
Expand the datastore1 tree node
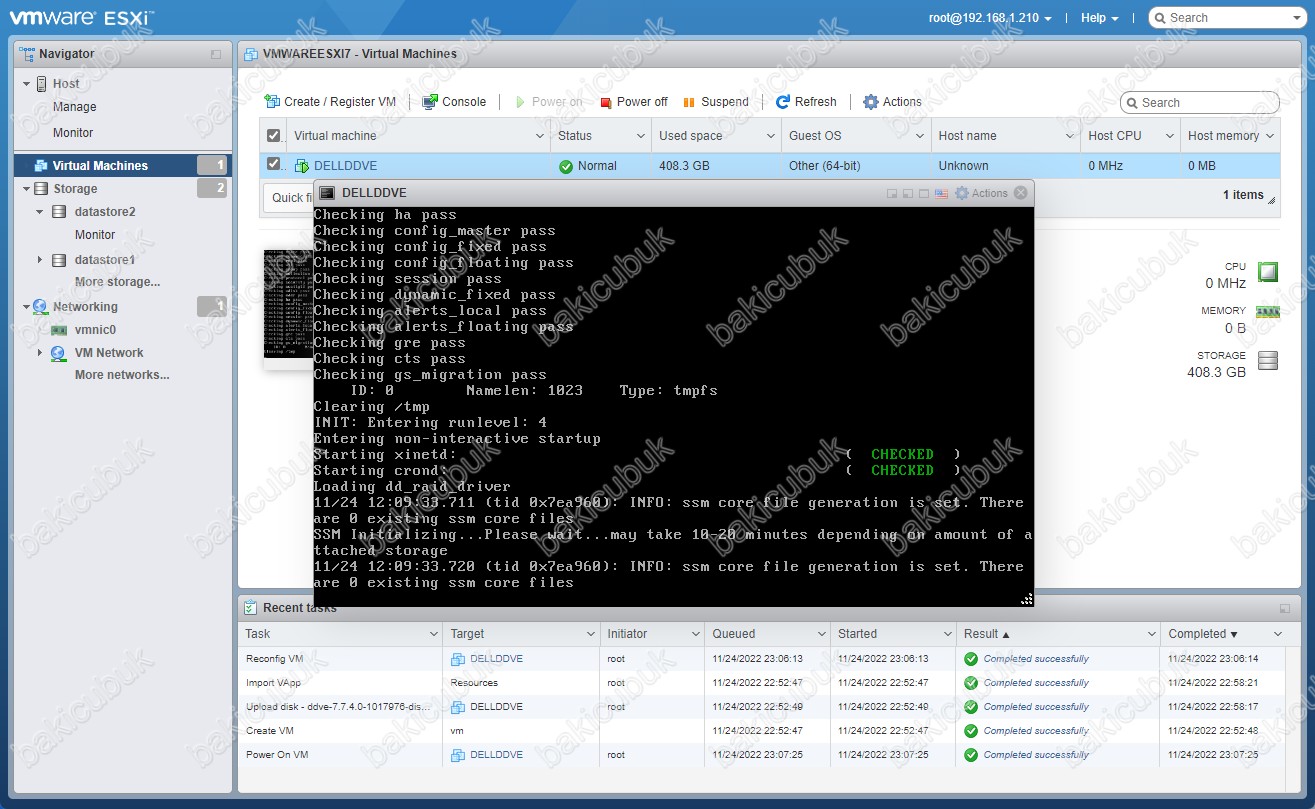40,260
